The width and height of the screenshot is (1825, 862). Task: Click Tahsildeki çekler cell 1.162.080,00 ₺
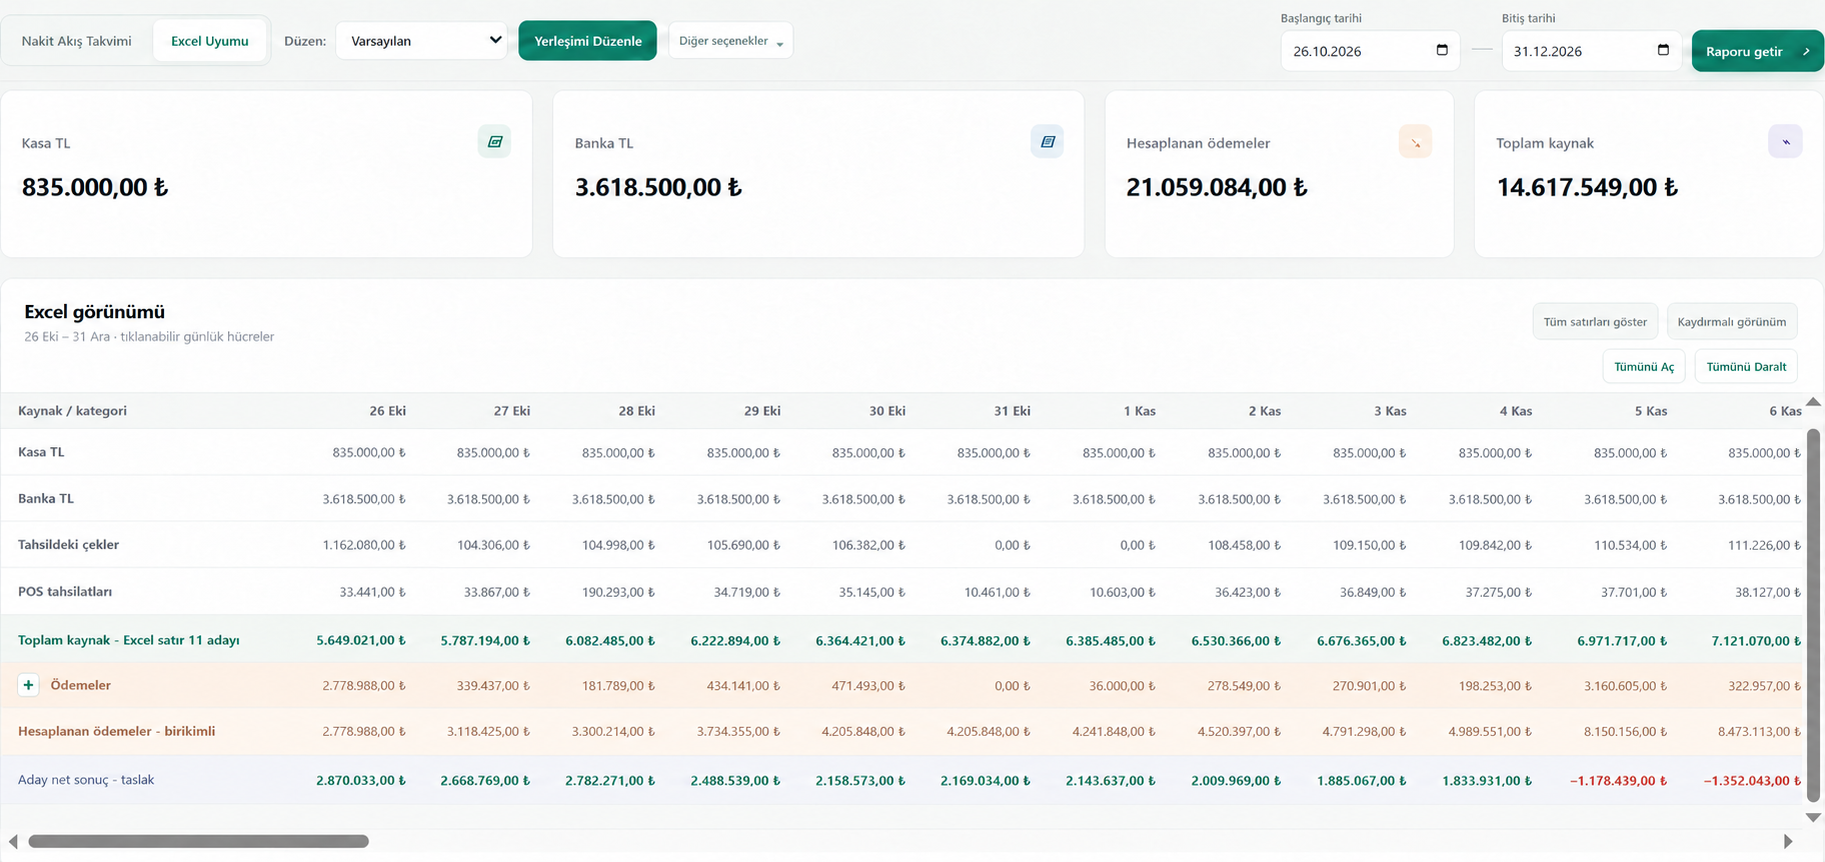click(x=364, y=545)
